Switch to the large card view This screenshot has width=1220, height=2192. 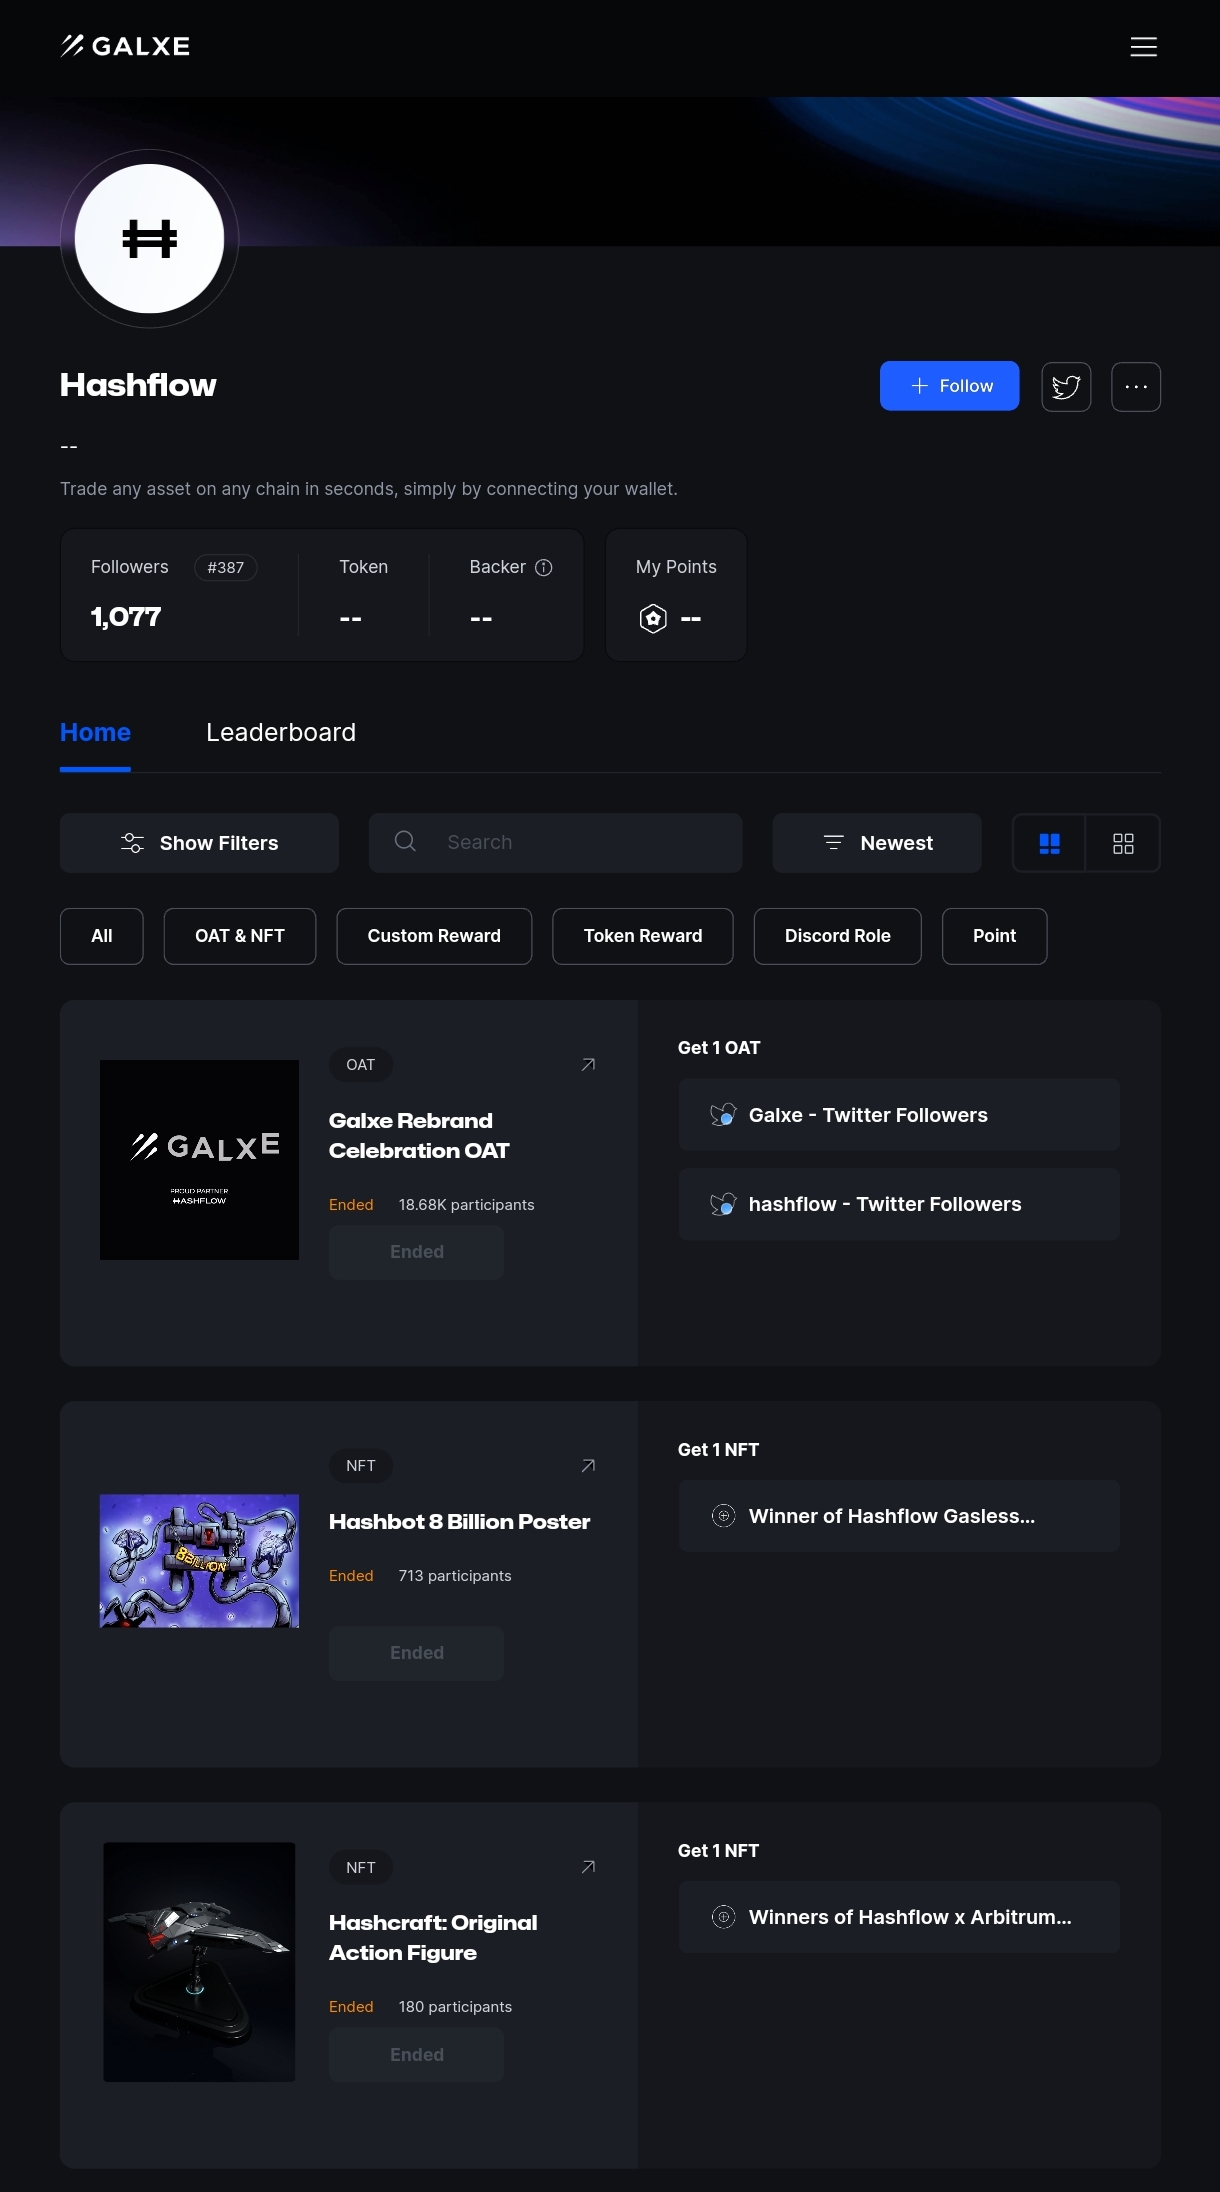pyautogui.click(x=1049, y=843)
